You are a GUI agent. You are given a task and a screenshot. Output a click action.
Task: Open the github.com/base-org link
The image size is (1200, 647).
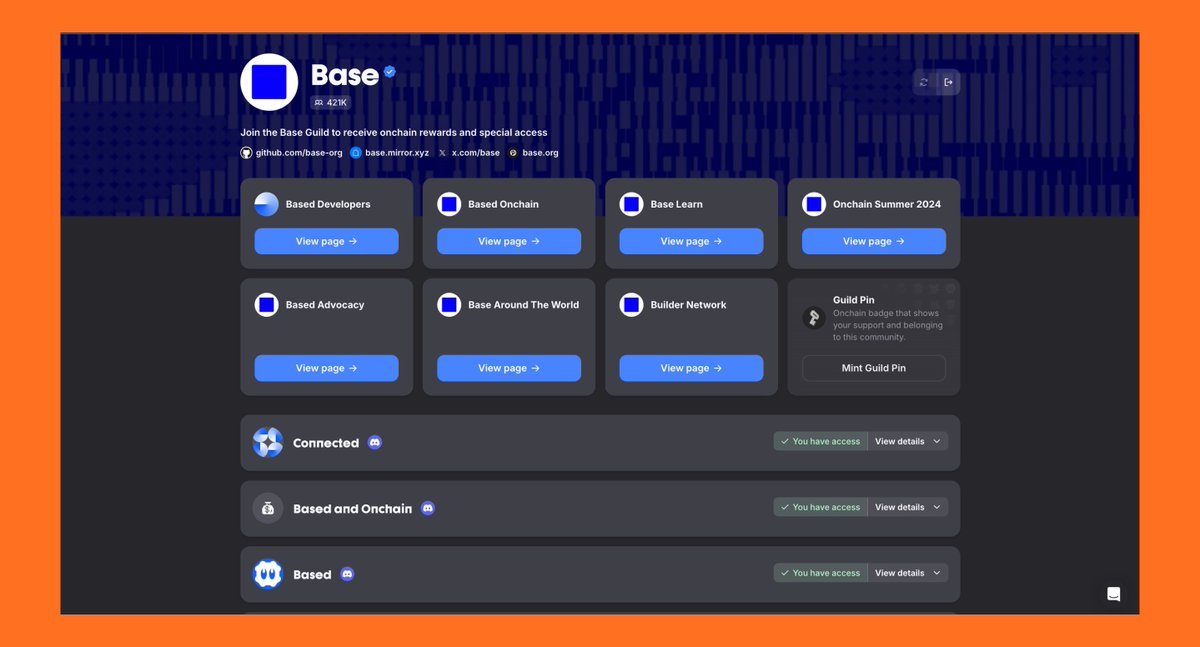click(298, 153)
